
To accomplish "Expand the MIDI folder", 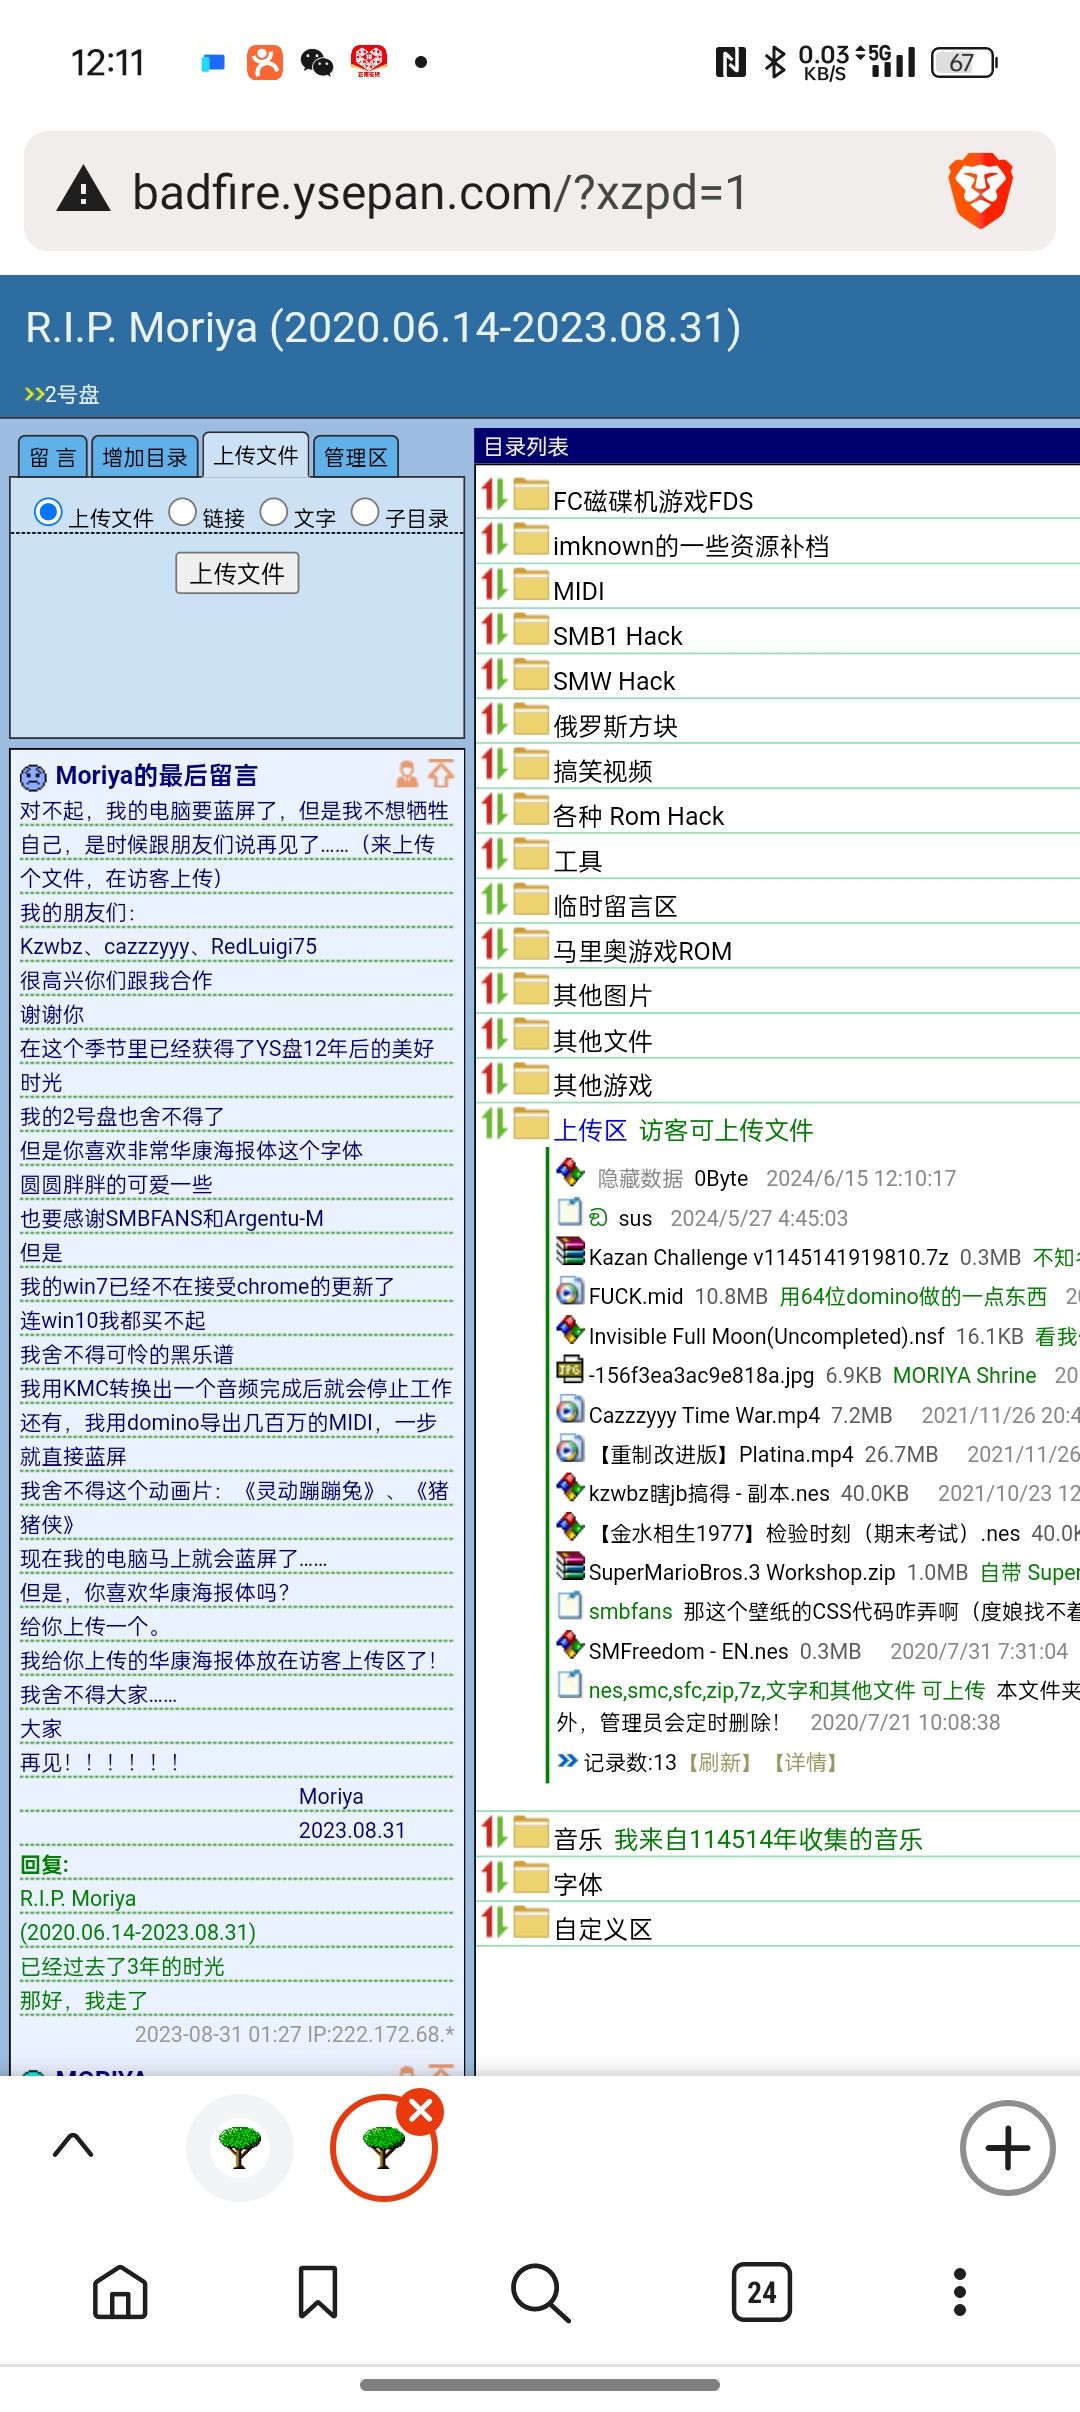I will 578,591.
